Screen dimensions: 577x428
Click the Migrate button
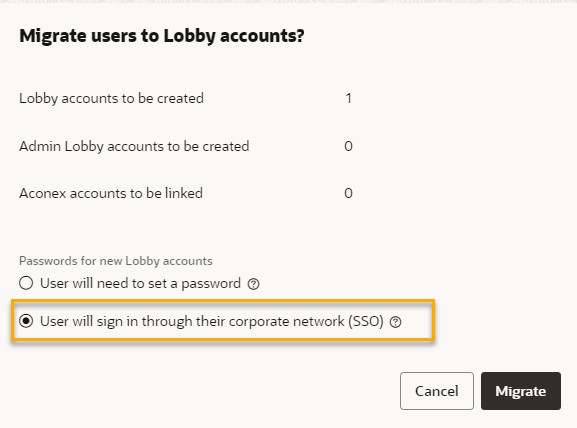(x=521, y=391)
